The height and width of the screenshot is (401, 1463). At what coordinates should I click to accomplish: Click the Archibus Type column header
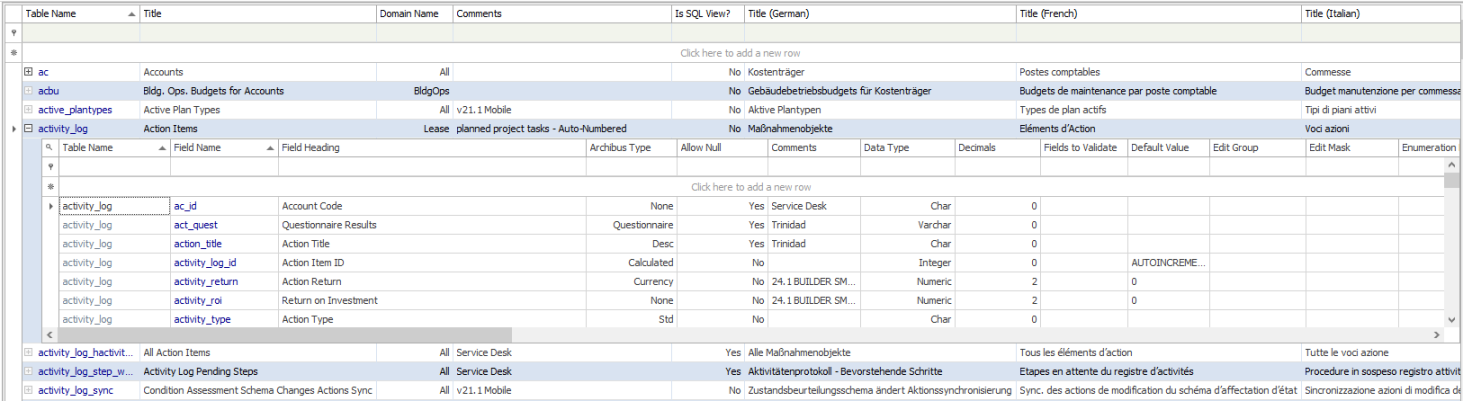coord(631,148)
